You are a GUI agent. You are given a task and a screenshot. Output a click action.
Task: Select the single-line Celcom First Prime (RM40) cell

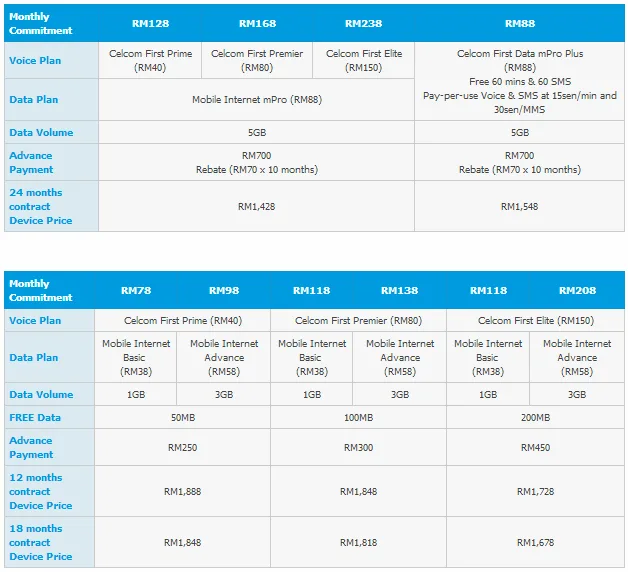[183, 320]
